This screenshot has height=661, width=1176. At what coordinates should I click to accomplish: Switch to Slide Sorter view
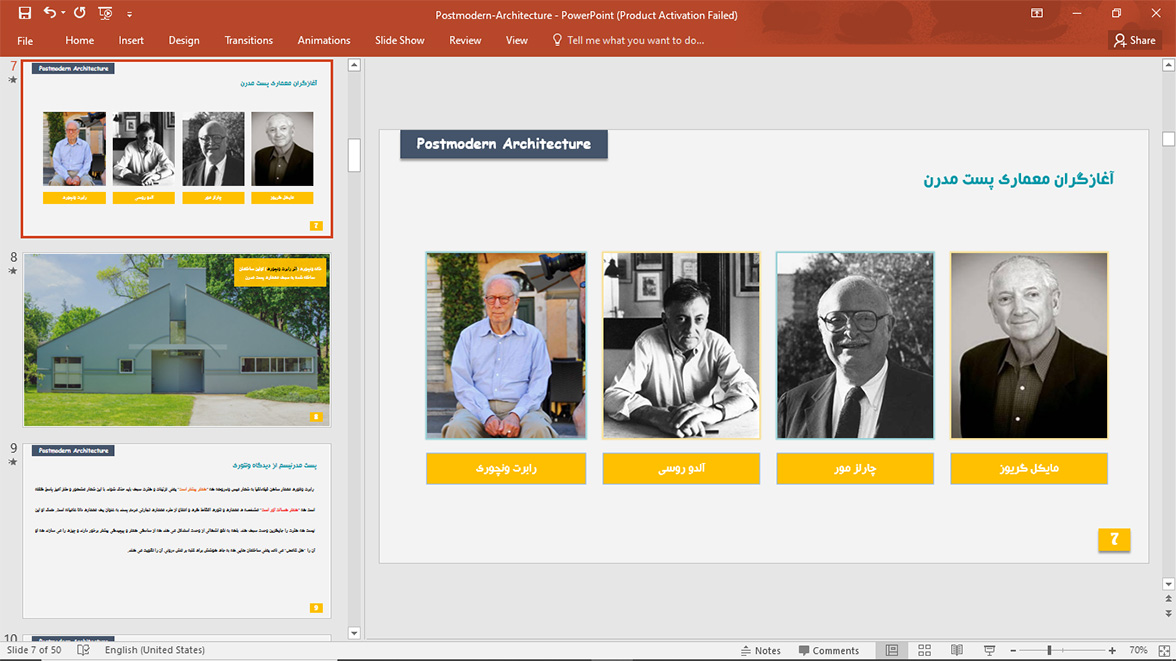point(925,650)
